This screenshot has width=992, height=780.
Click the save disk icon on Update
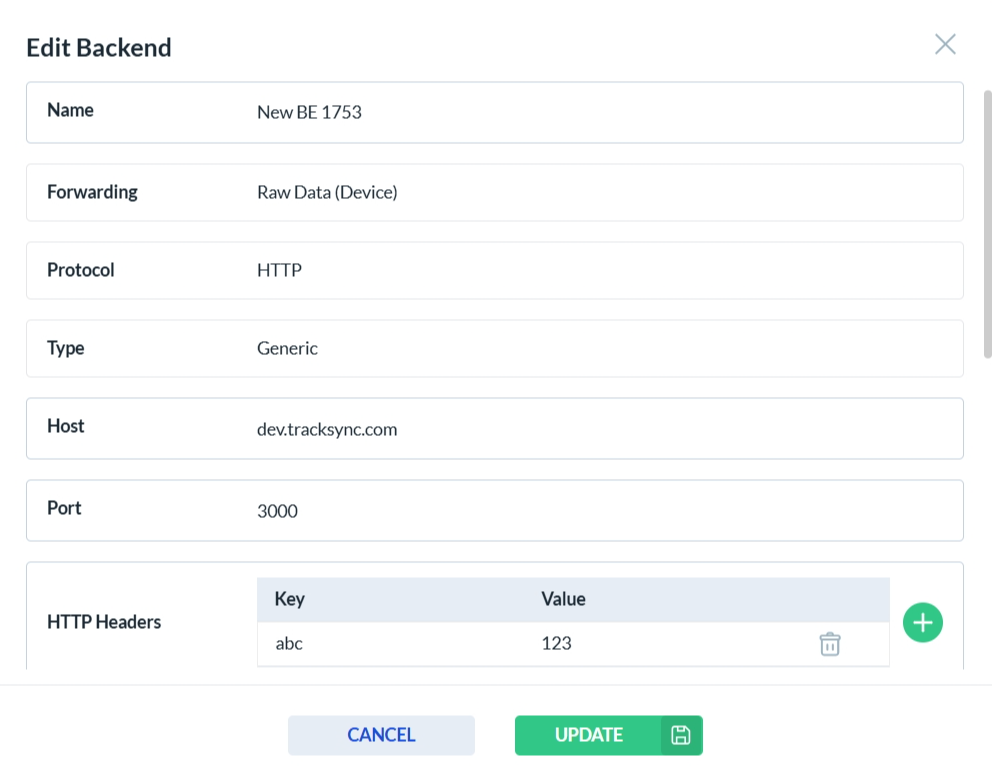click(x=681, y=735)
